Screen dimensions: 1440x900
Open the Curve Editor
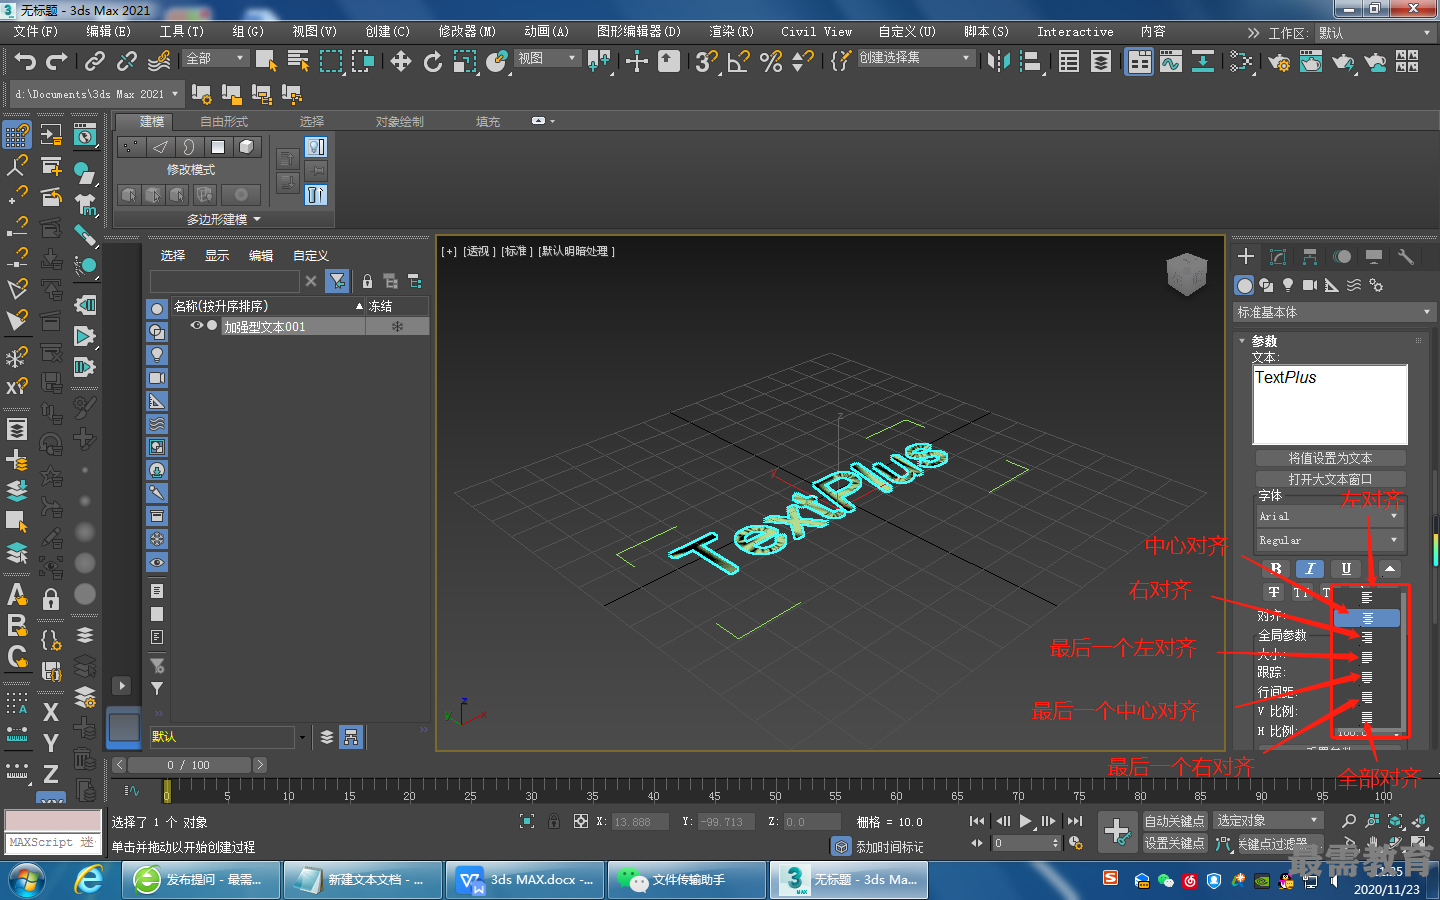coord(1171,61)
